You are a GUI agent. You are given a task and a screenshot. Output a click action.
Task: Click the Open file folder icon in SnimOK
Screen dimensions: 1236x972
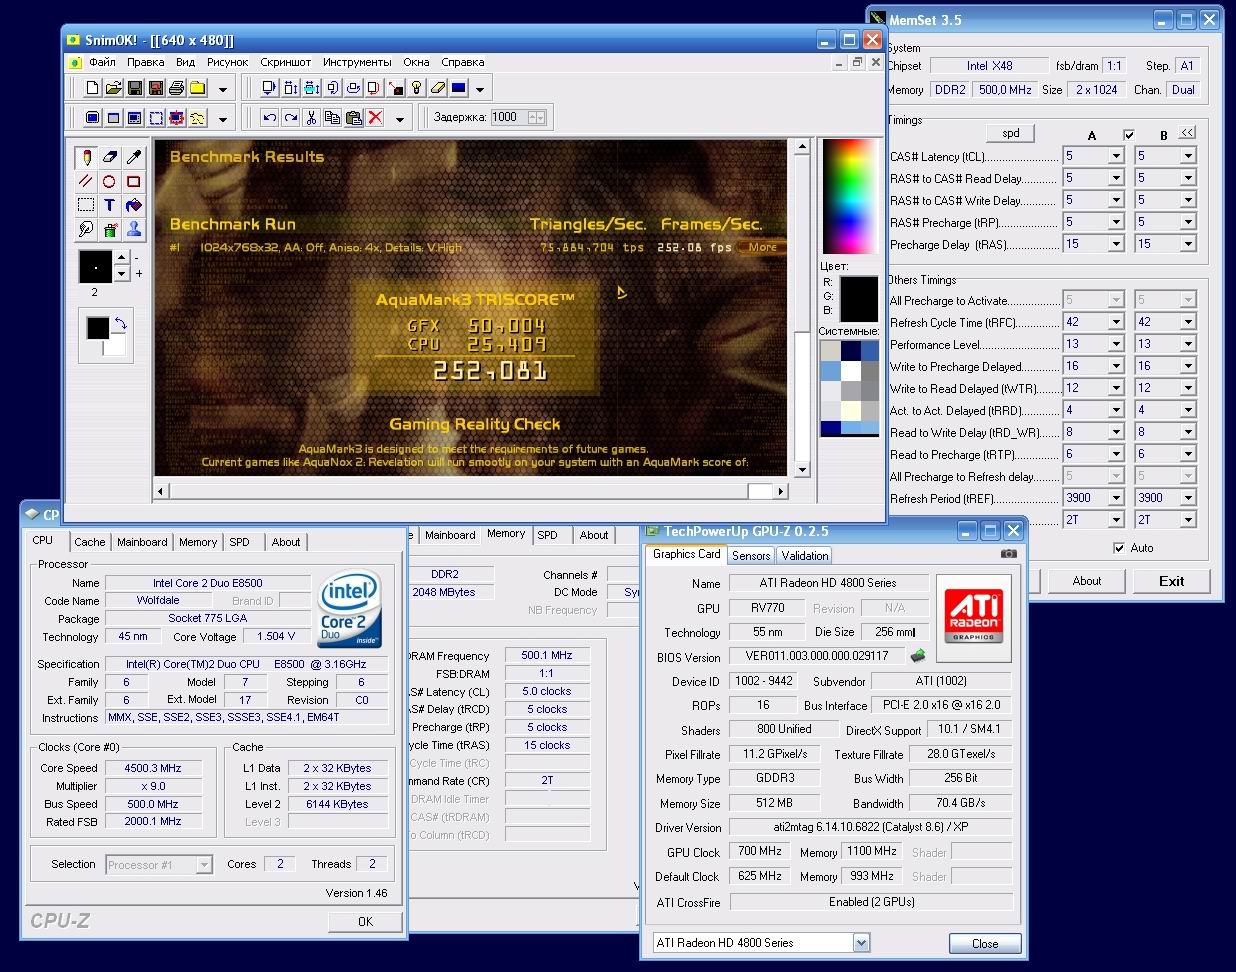[x=113, y=88]
